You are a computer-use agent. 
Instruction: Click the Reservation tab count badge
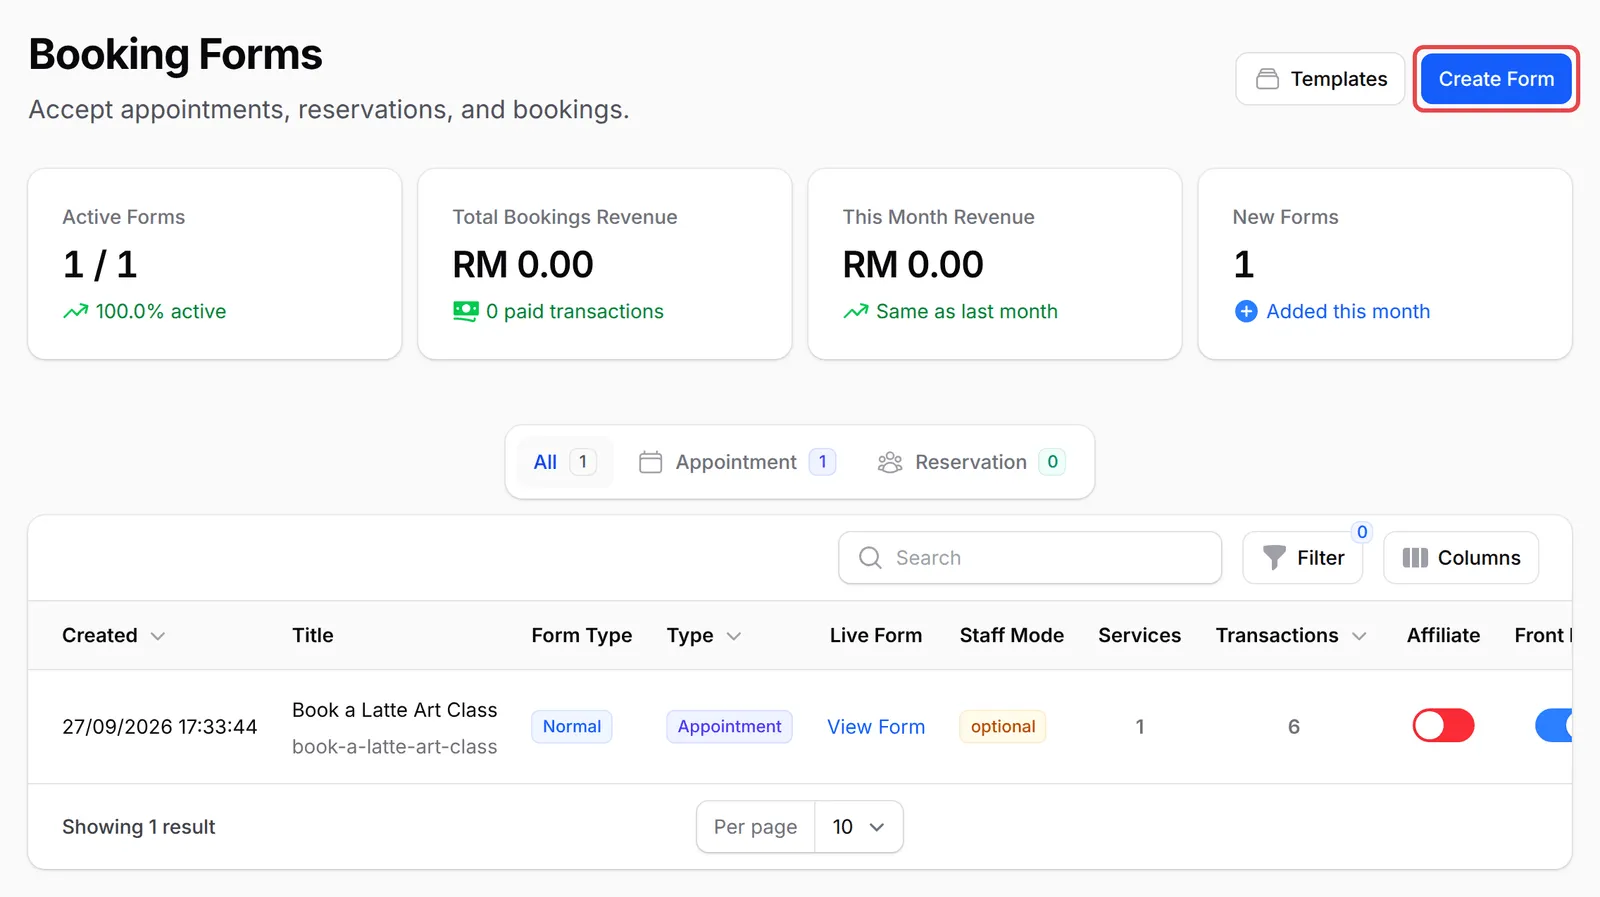click(x=1052, y=462)
